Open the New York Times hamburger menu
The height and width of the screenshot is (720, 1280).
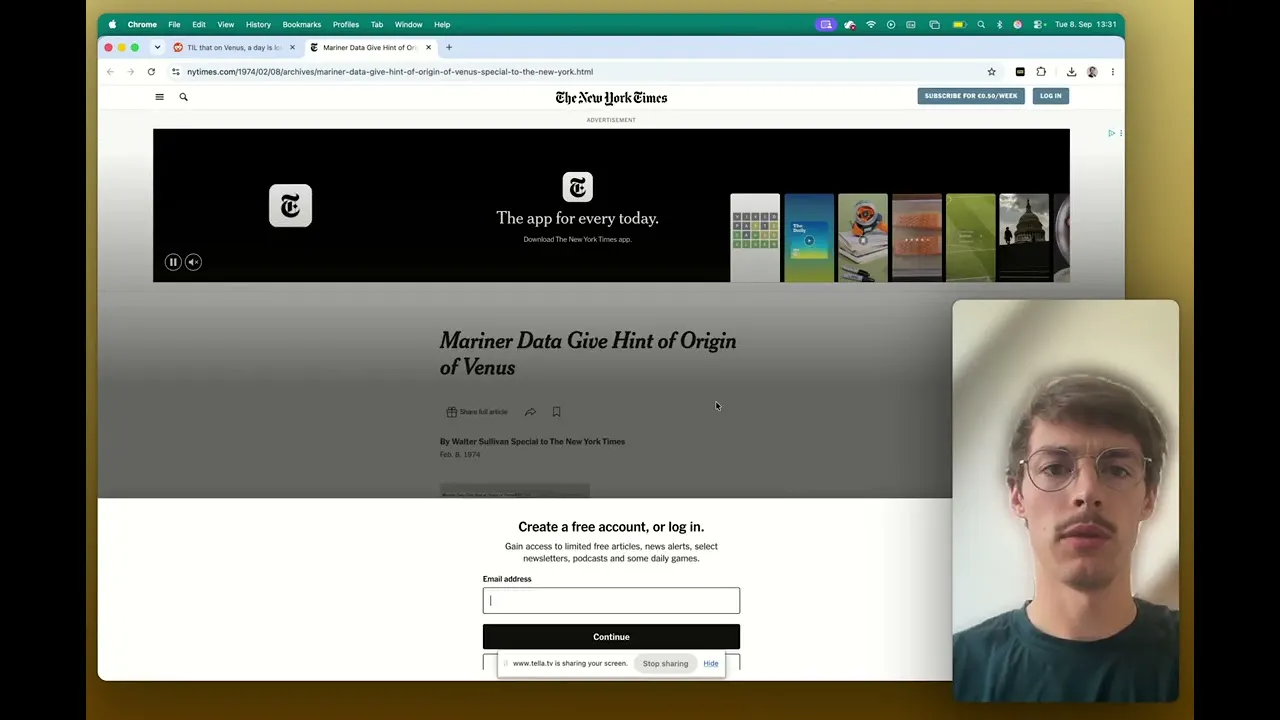(159, 97)
